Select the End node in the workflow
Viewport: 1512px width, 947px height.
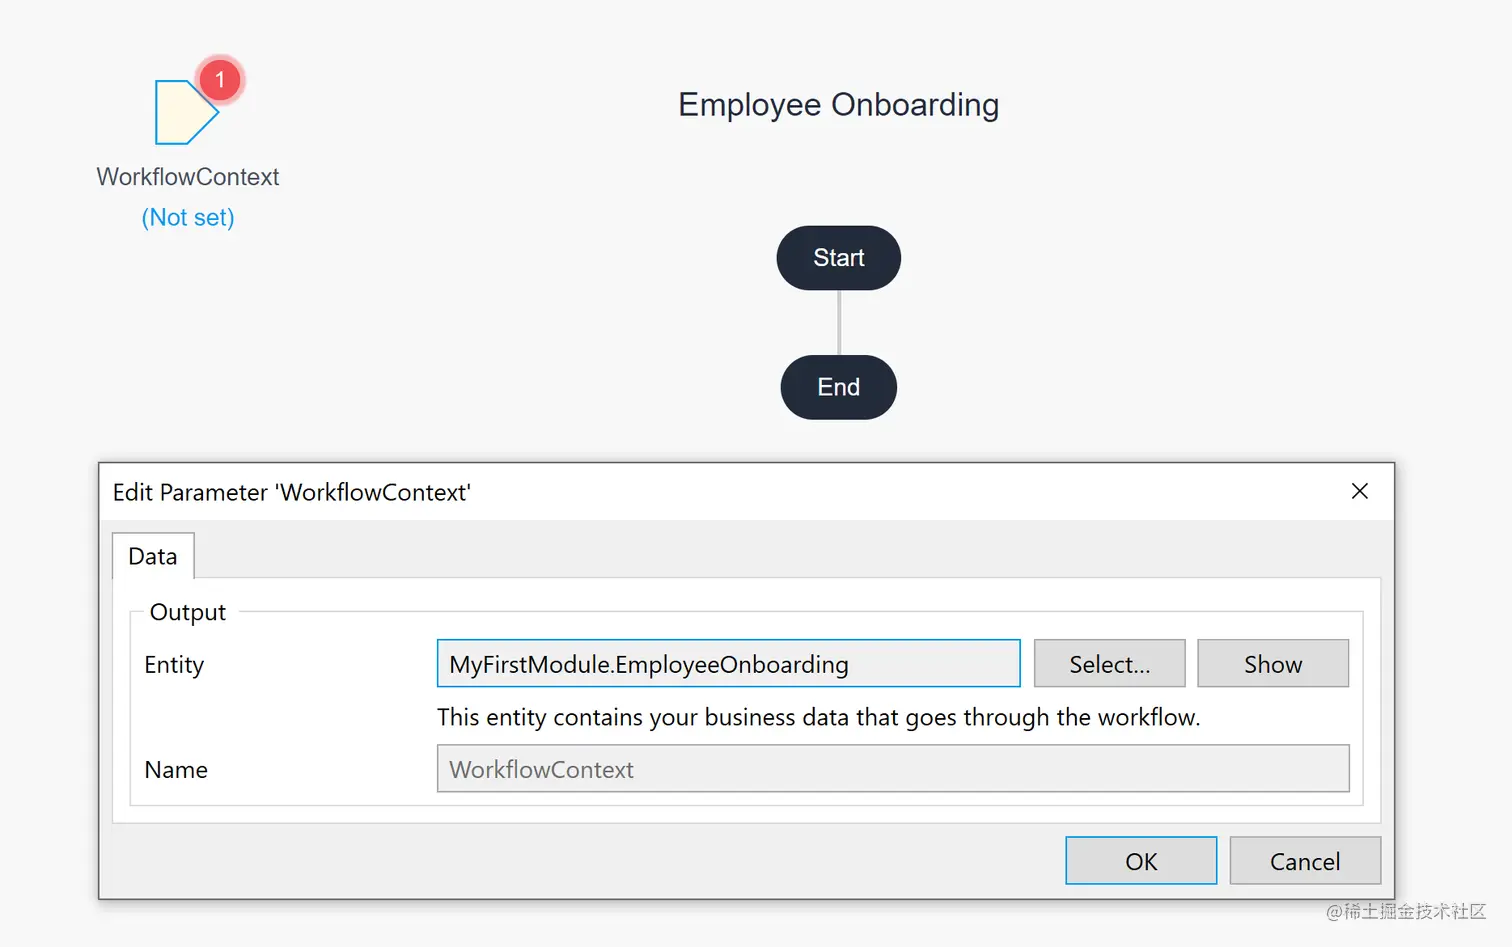pyautogui.click(x=838, y=387)
